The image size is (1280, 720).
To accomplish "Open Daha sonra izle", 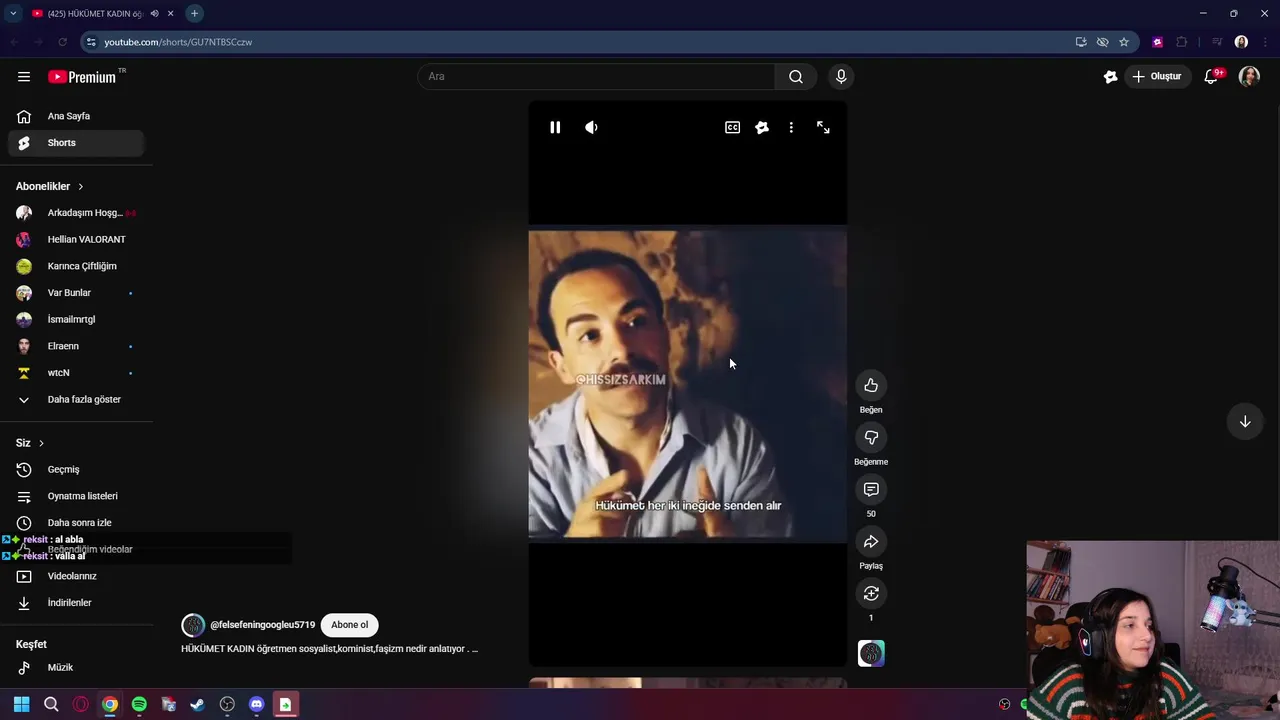I will (76, 523).
